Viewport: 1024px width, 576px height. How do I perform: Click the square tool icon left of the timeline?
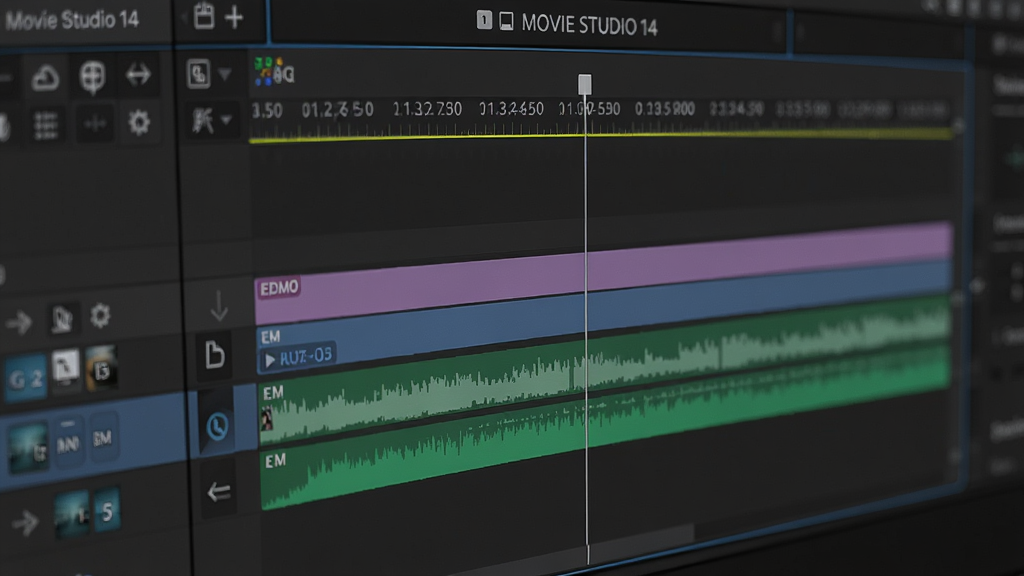pos(199,74)
